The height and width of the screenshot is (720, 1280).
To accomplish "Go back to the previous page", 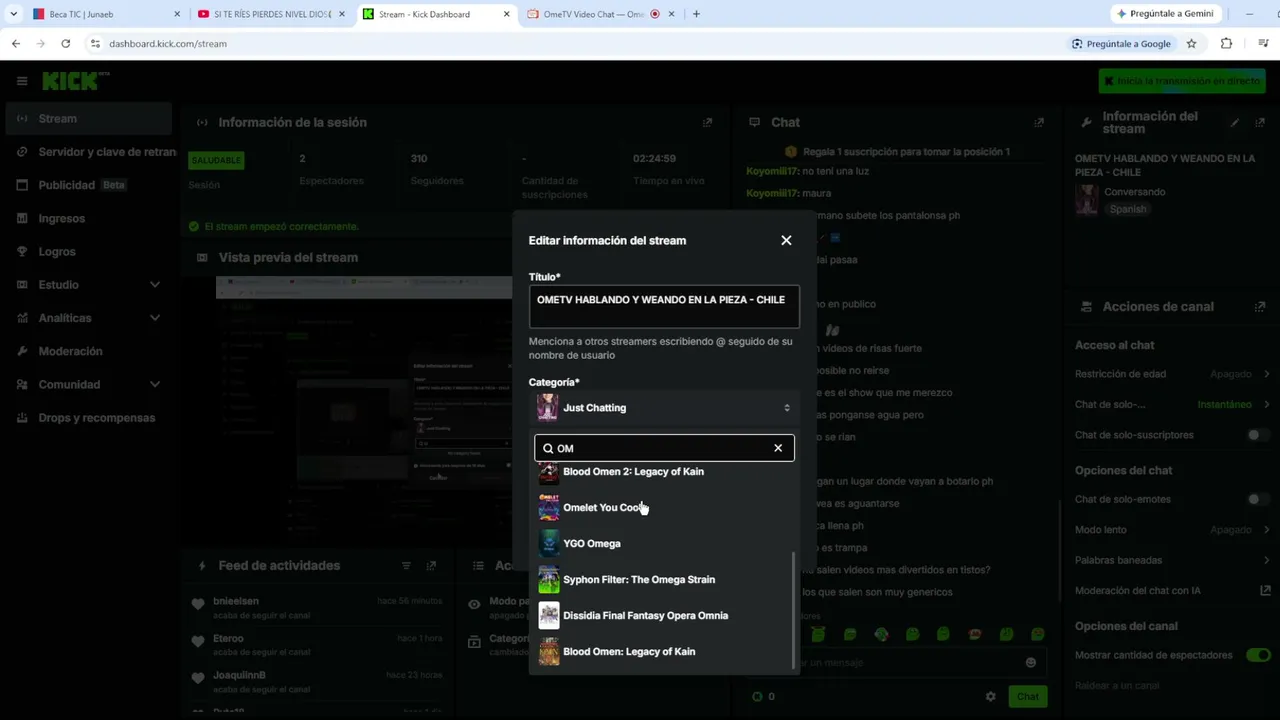I will (16, 44).
